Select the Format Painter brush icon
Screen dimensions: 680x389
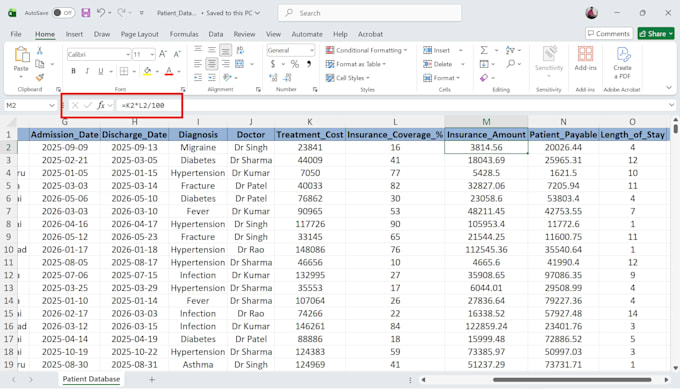point(39,78)
